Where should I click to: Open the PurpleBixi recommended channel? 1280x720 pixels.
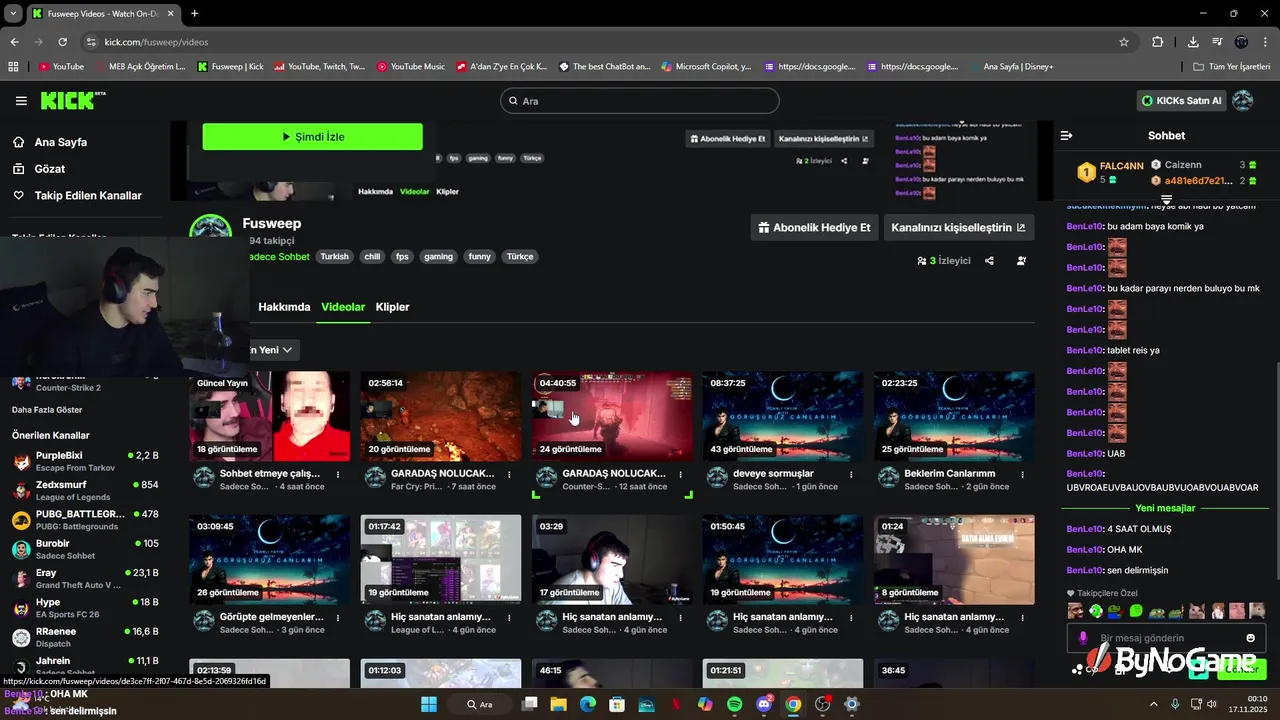(85, 461)
